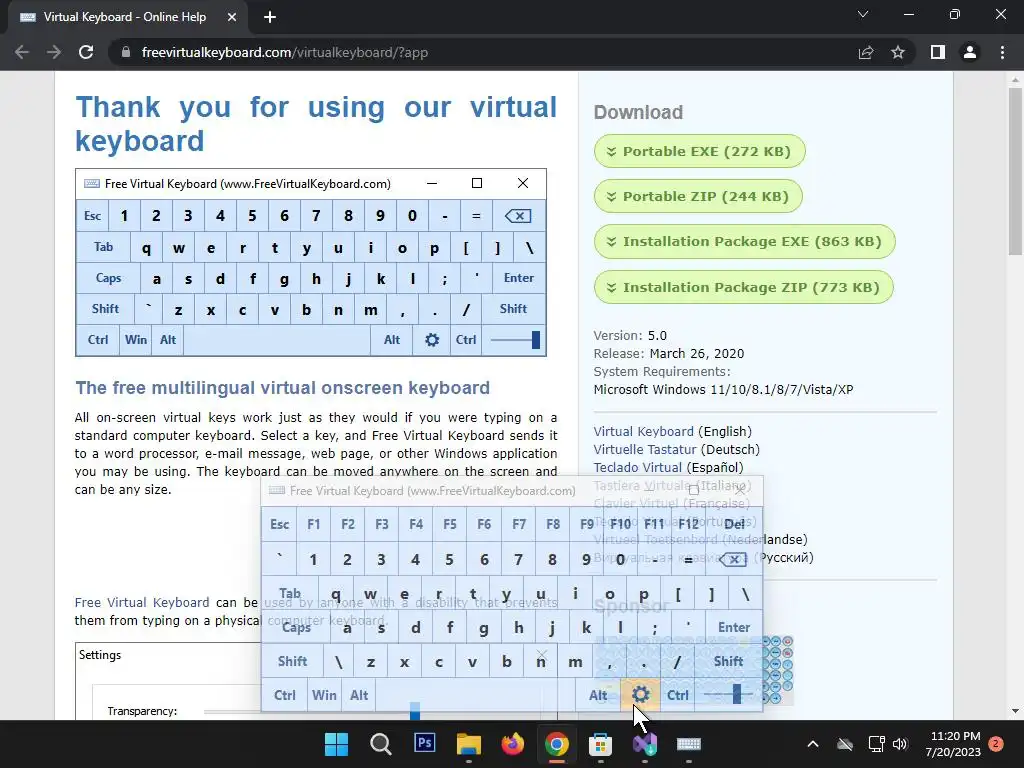Open the tab search chevron in the title bar
This screenshot has width=1024, height=768.
point(863,14)
